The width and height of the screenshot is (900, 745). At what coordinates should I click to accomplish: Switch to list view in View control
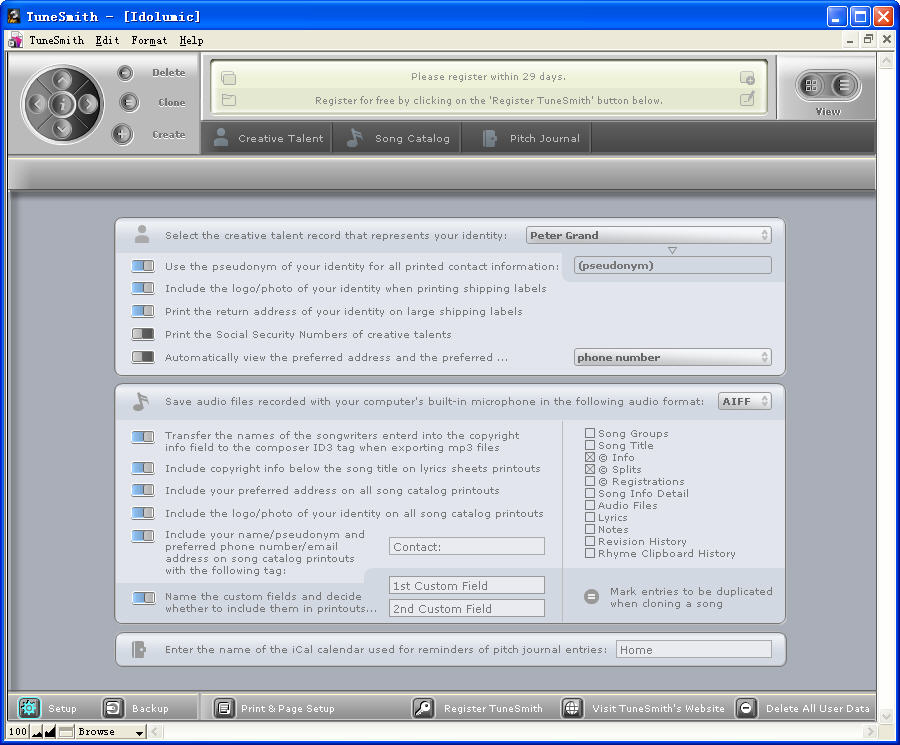pos(843,86)
